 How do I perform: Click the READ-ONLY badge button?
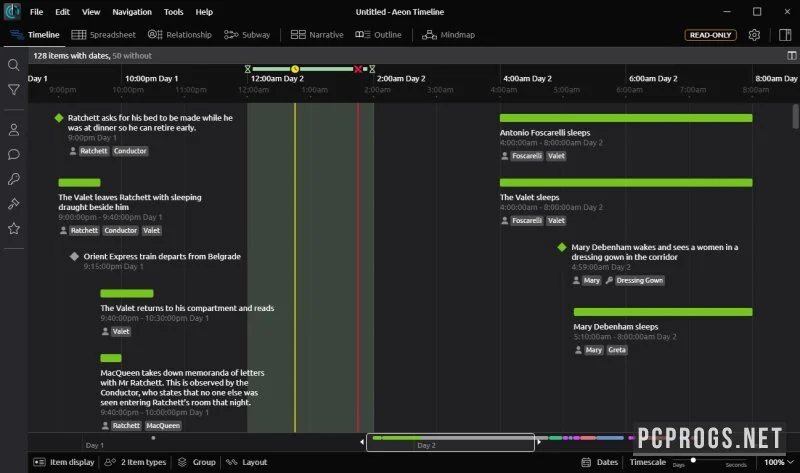pyautogui.click(x=710, y=35)
